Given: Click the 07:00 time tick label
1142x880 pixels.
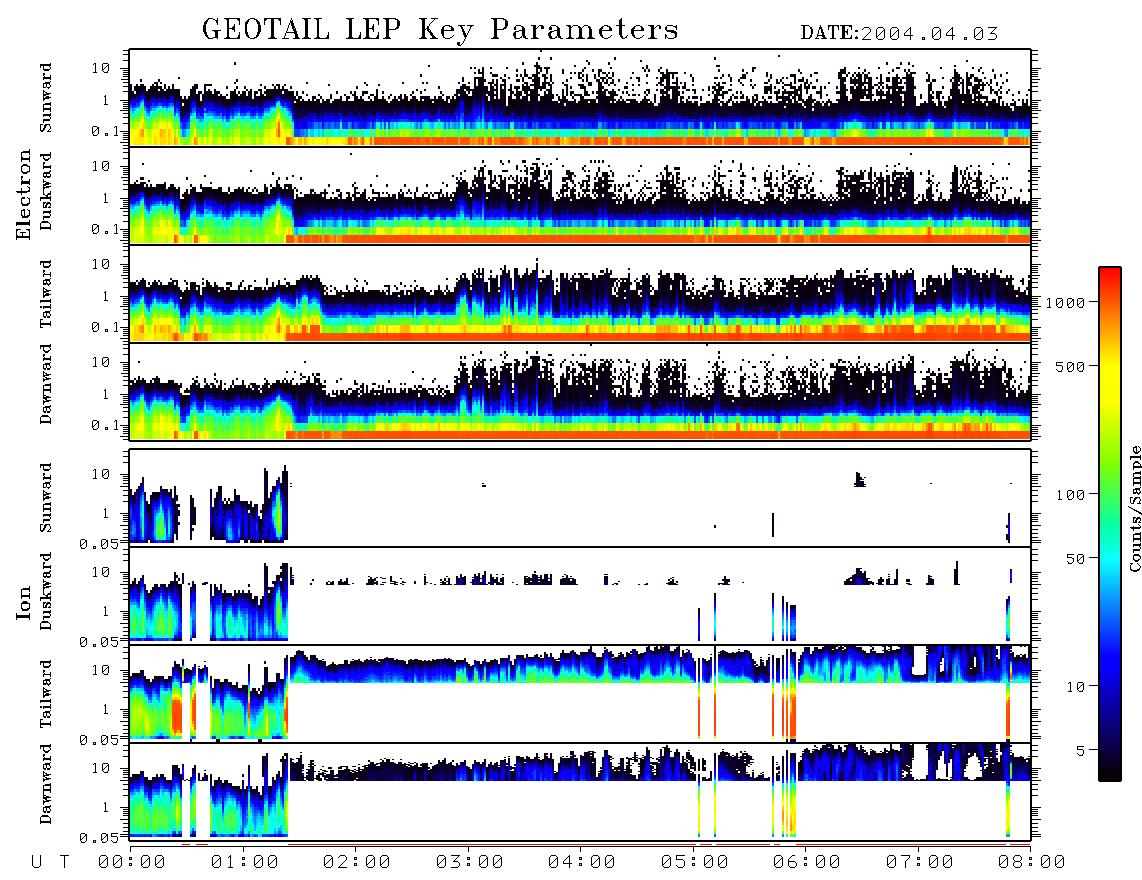Looking at the screenshot, I should coord(920,862).
